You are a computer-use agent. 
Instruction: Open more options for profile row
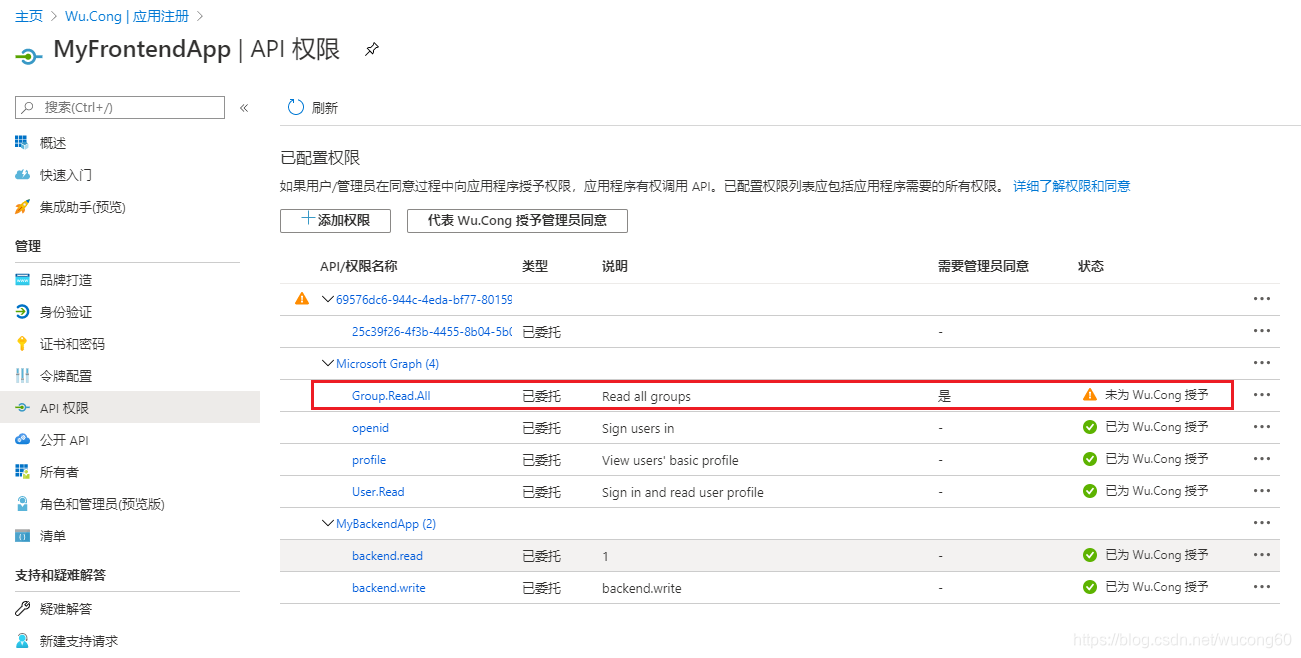(1262, 459)
